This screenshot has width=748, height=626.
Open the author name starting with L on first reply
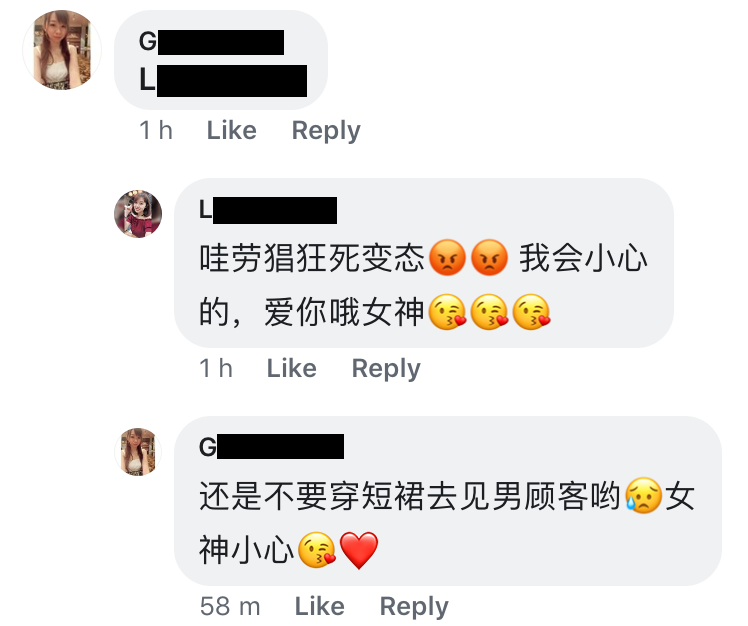[x=268, y=210]
